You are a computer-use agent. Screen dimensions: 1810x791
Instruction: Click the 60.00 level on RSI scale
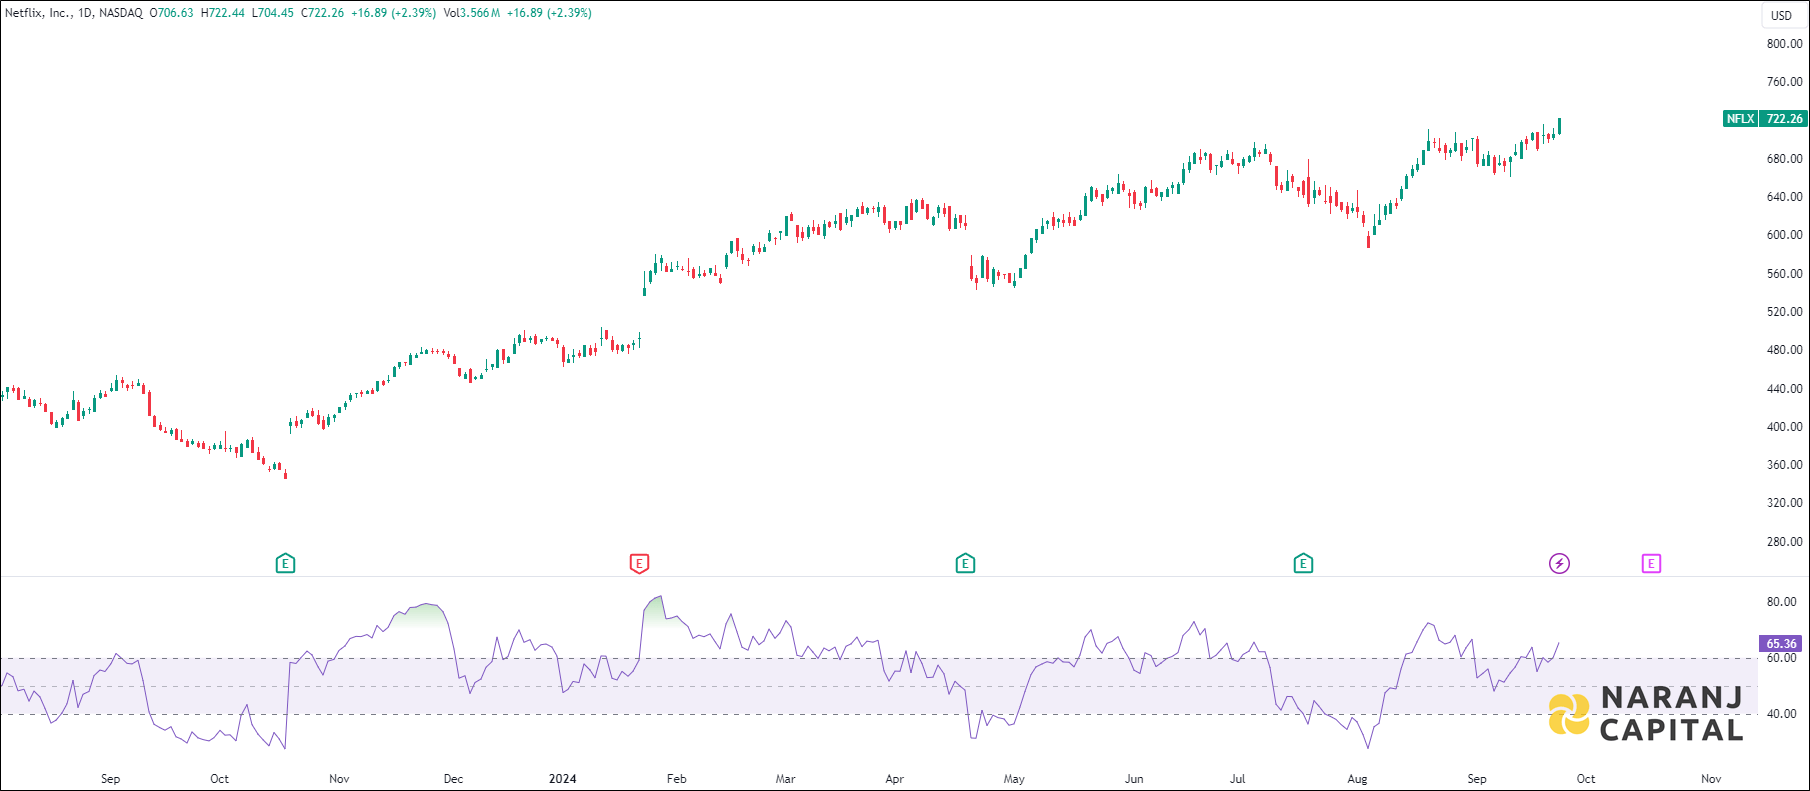(1781, 658)
